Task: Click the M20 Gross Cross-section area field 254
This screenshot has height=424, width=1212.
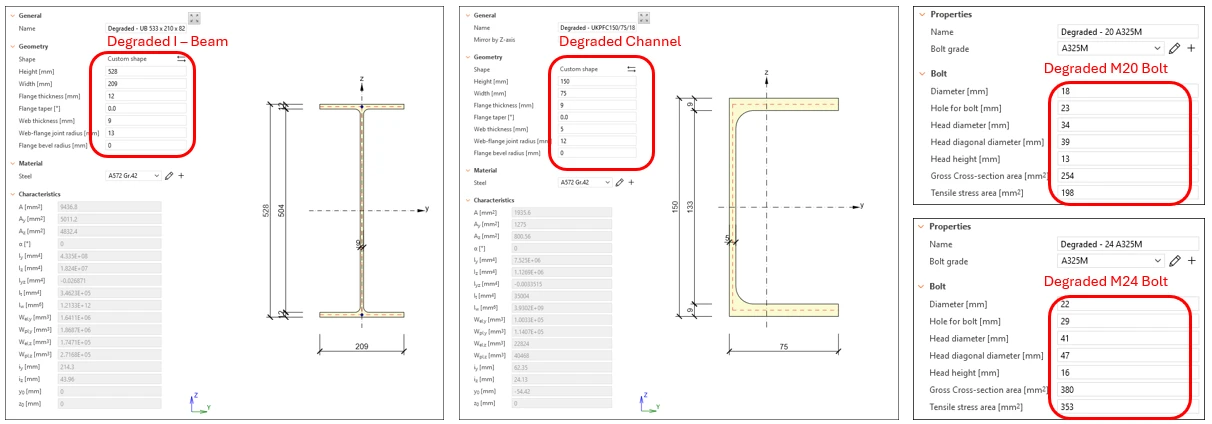Action: [x=1128, y=176]
